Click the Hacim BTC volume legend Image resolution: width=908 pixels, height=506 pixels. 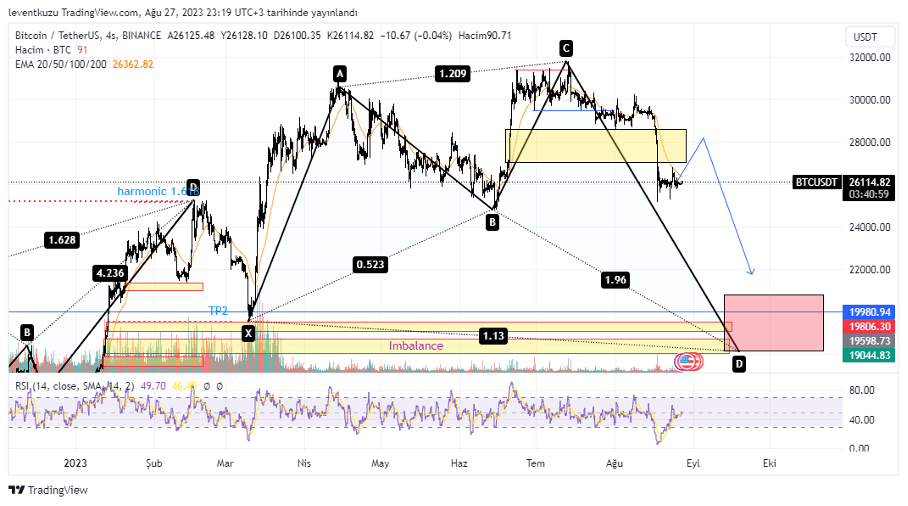42,50
